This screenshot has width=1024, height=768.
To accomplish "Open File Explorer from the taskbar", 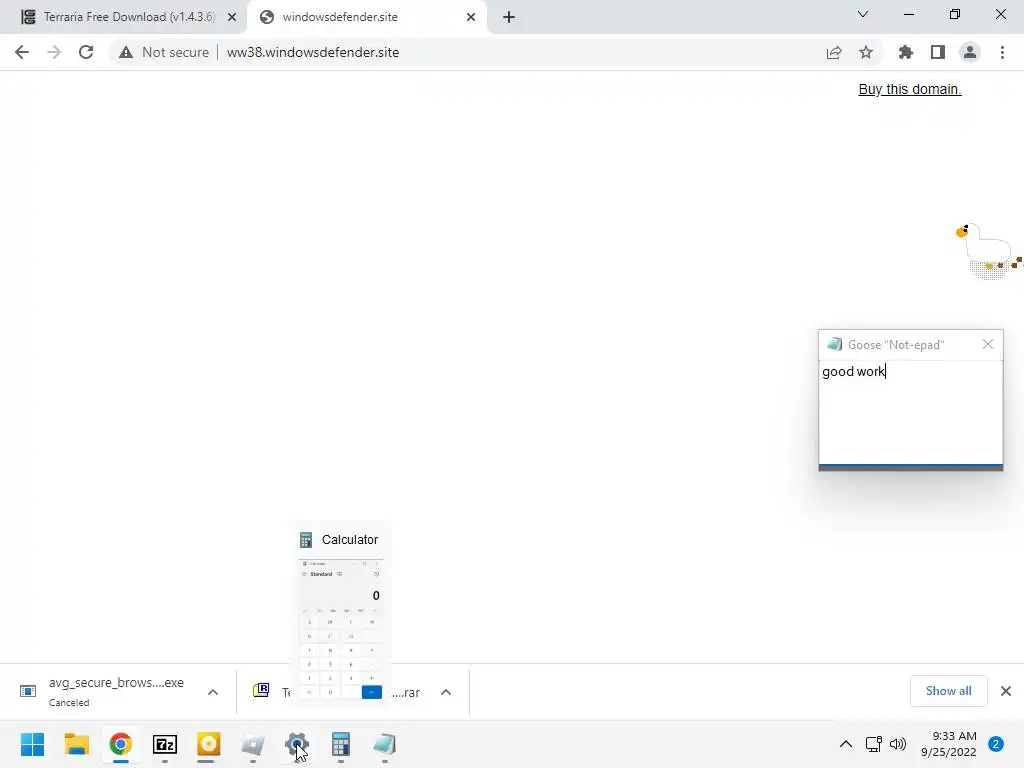I will click(76, 744).
